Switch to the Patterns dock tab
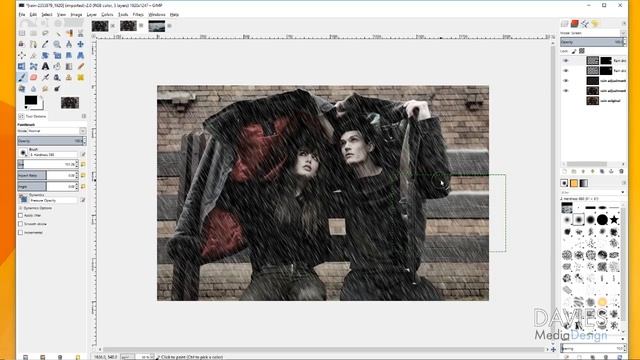This screenshot has width=640, height=360. tap(574, 183)
